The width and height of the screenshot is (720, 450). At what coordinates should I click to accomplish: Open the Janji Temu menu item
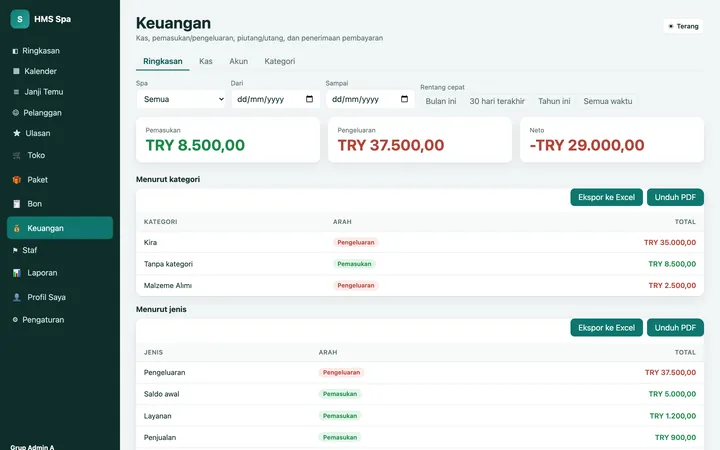[x=60, y=92]
